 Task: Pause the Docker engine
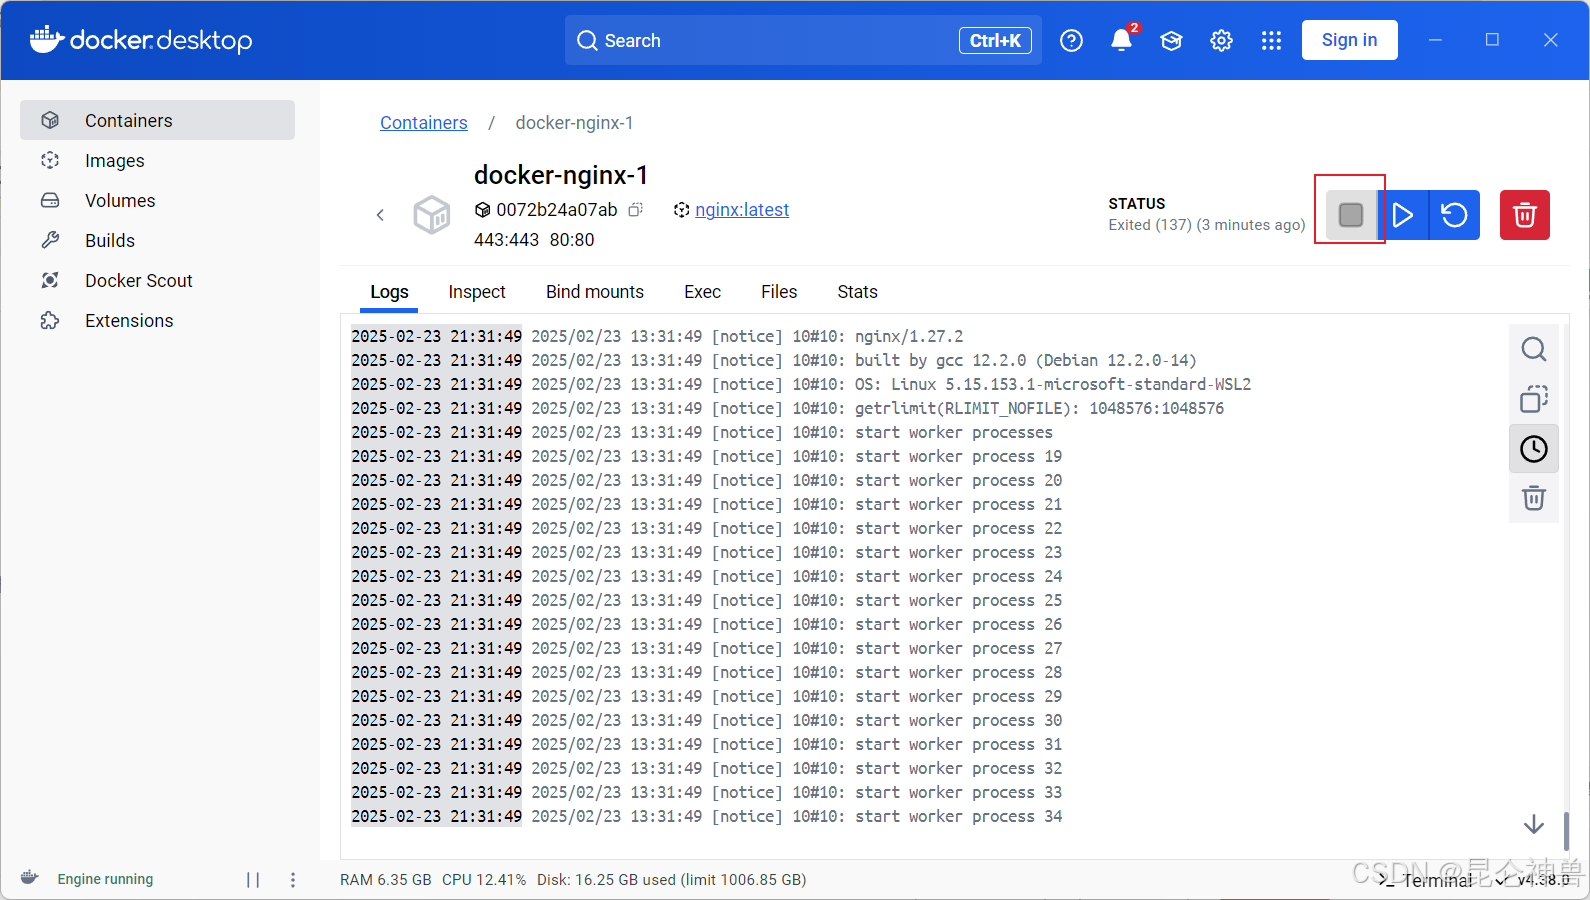click(253, 879)
